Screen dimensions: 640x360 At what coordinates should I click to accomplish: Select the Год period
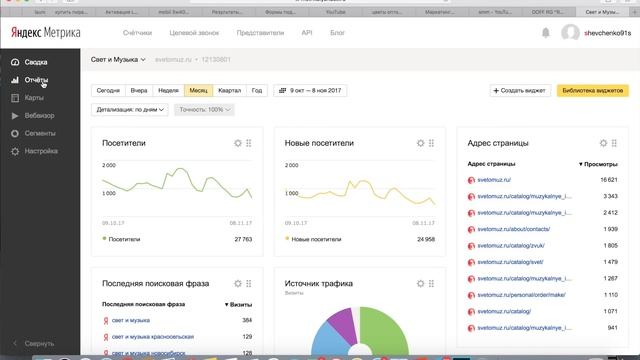257,91
